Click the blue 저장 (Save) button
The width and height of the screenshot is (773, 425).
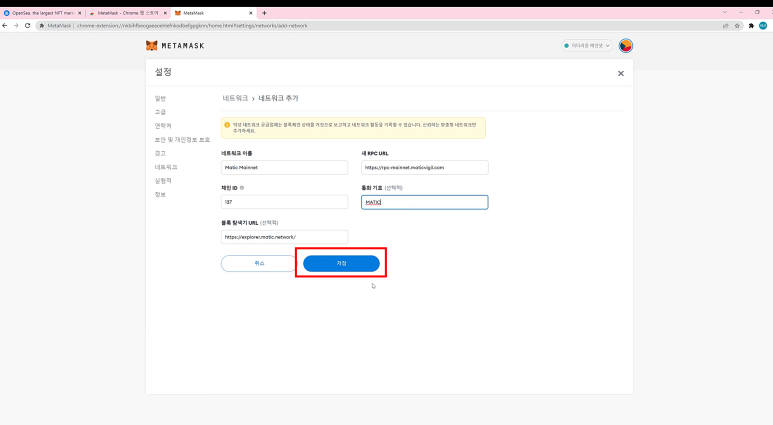click(x=341, y=263)
